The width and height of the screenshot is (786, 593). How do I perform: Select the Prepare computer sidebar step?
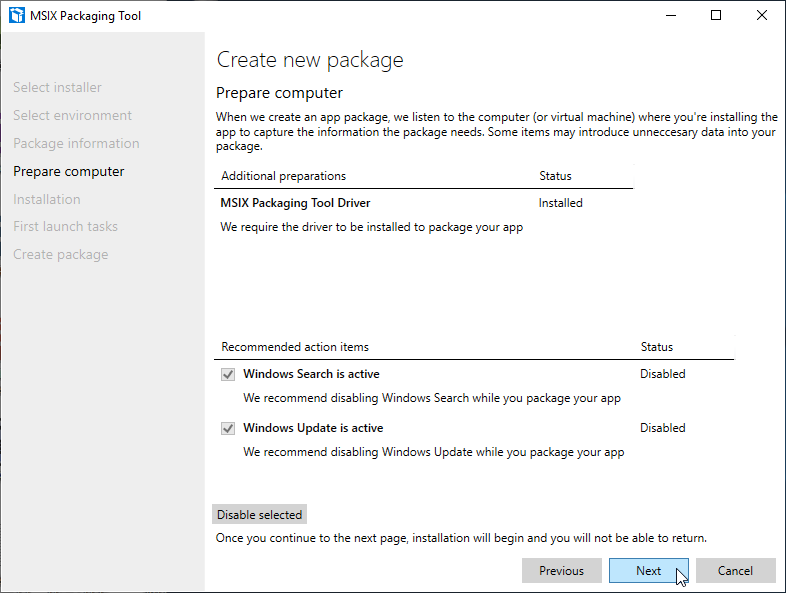69,172
